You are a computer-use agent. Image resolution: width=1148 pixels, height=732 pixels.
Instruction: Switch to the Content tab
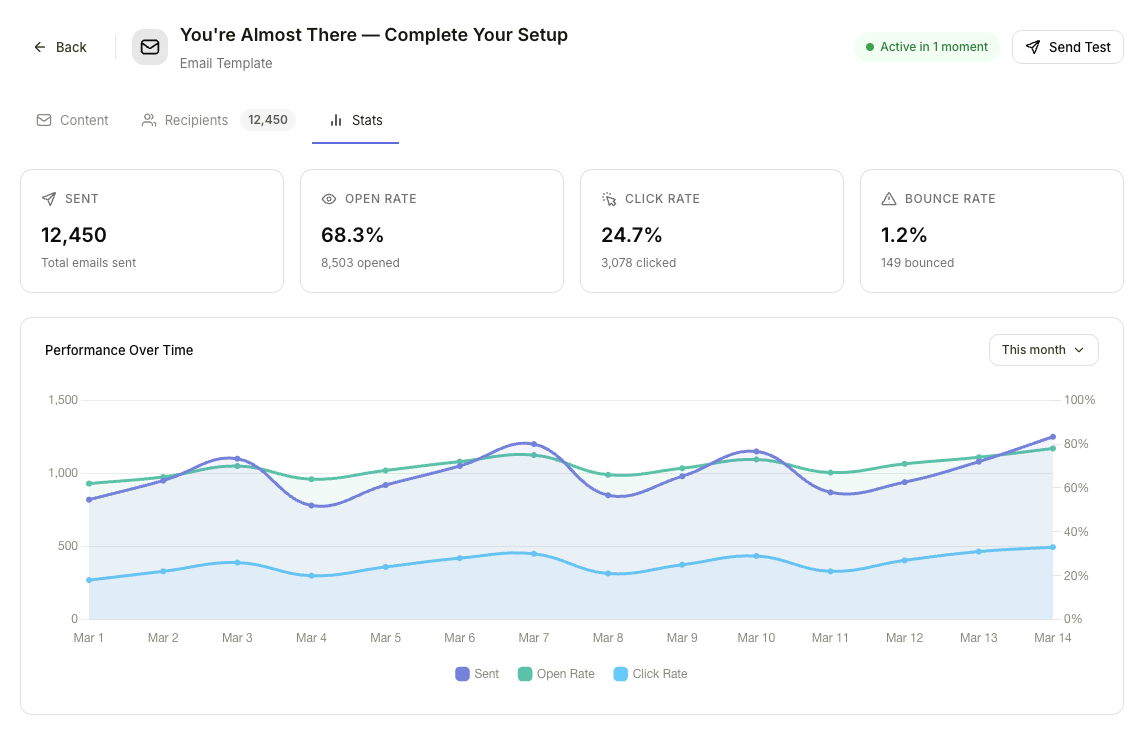coord(84,119)
